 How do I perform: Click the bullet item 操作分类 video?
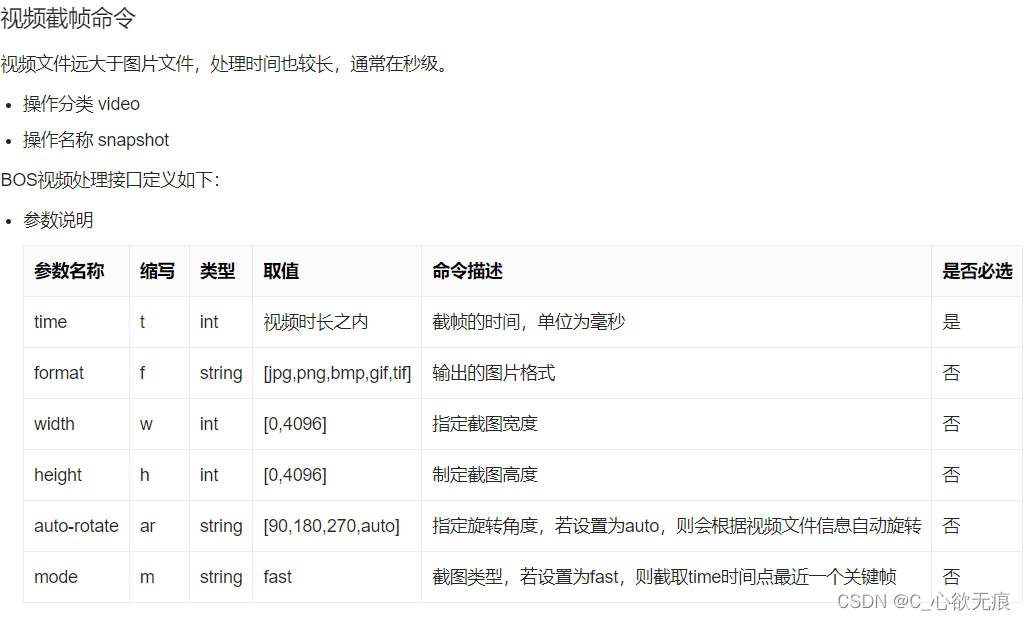point(81,104)
